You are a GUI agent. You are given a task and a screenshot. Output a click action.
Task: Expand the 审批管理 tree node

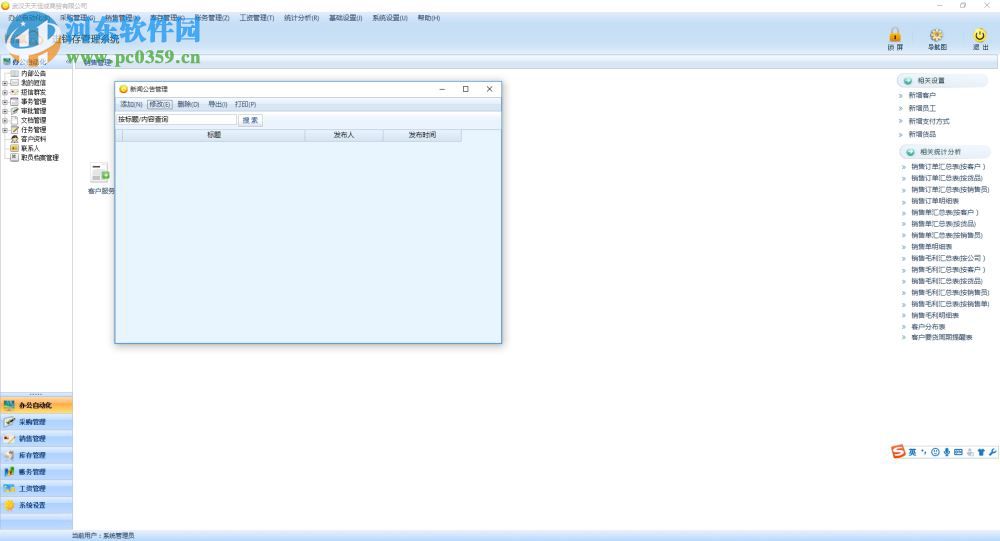point(5,111)
